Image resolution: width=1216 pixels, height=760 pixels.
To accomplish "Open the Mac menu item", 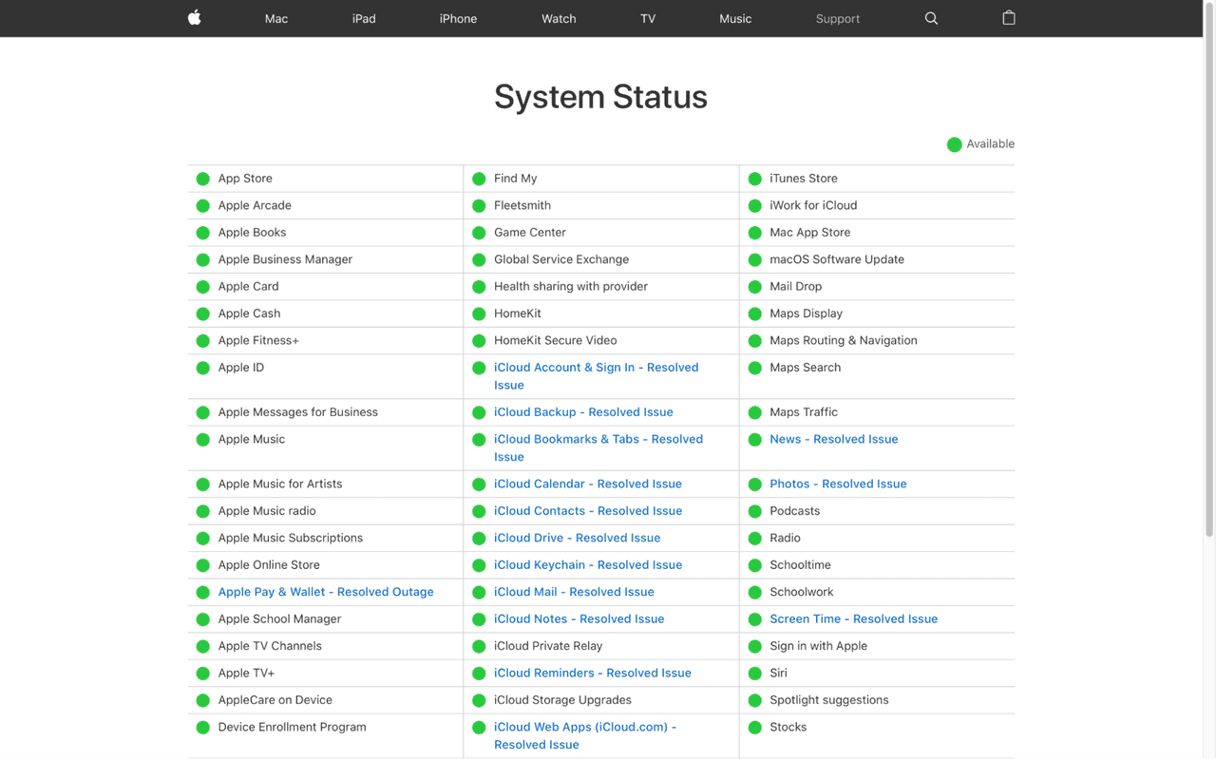I will tap(276, 19).
